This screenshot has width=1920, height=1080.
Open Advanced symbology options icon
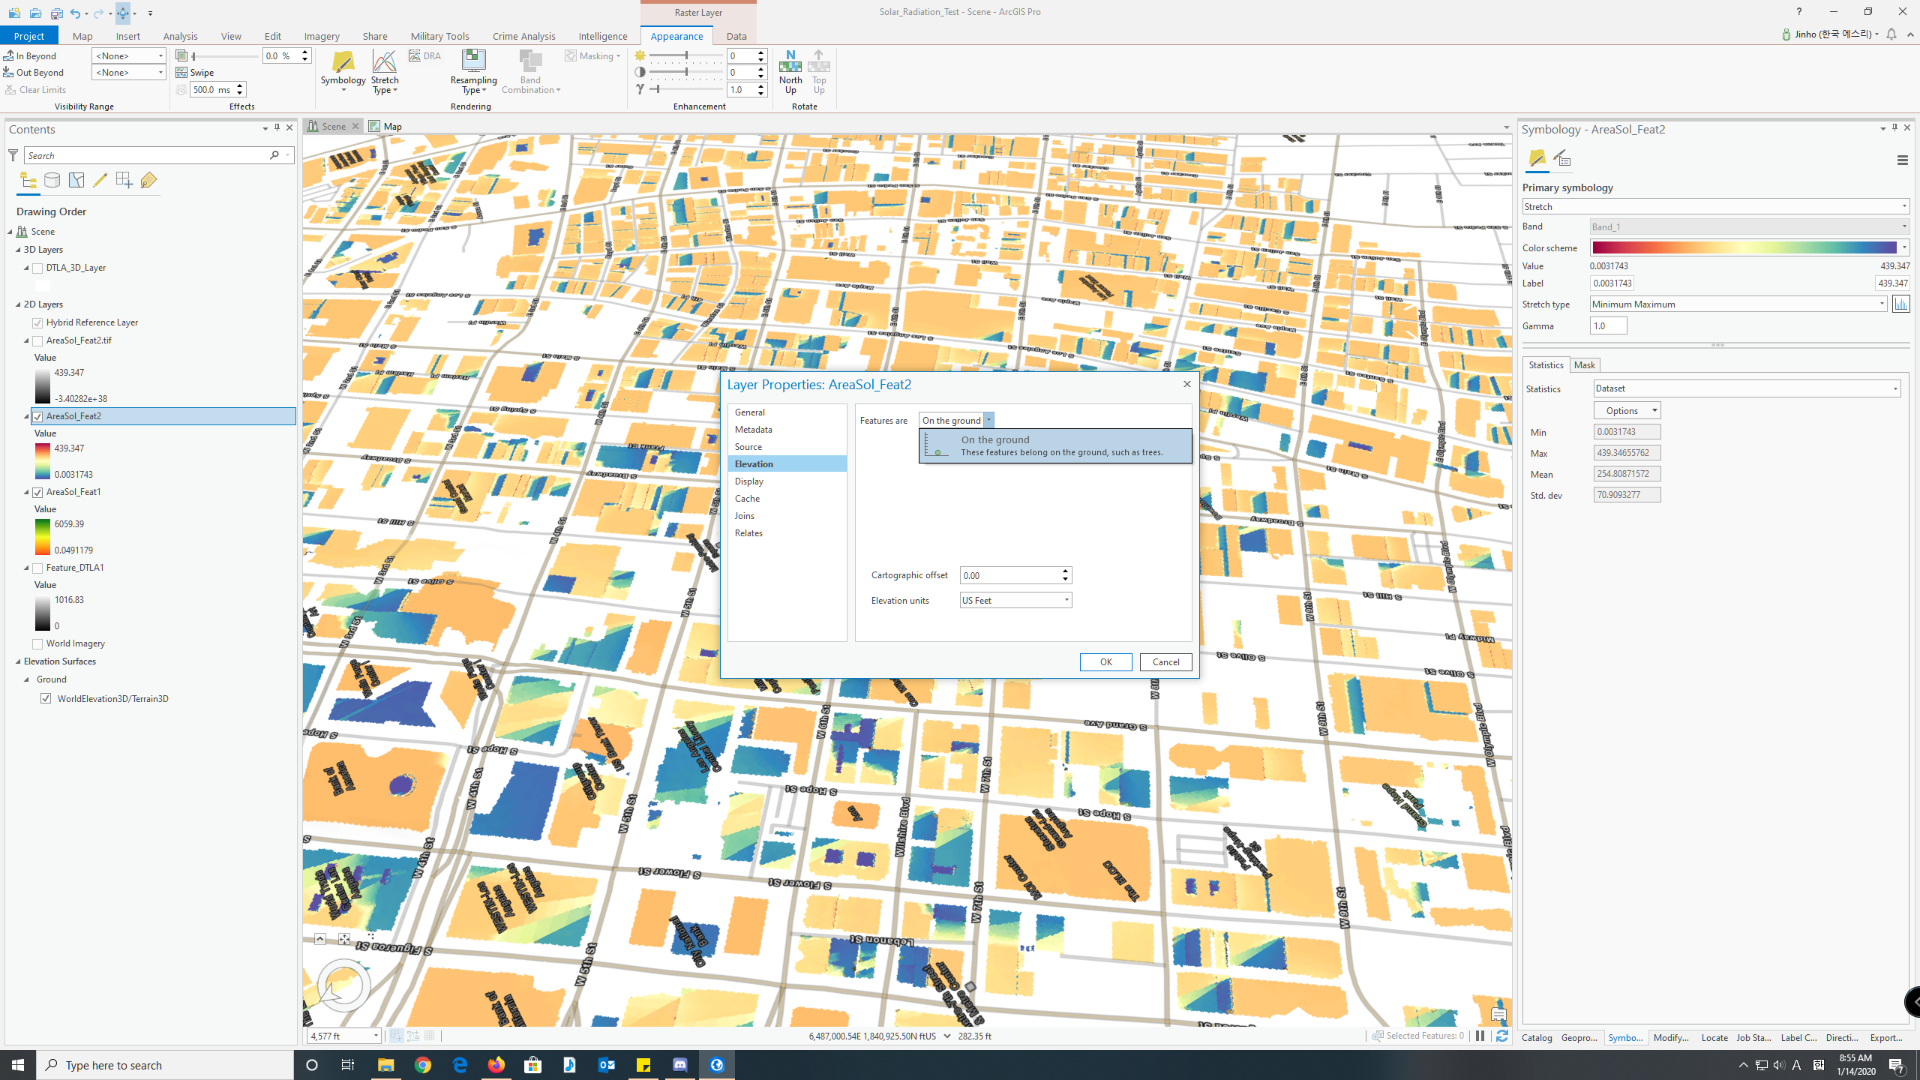pyautogui.click(x=1562, y=158)
